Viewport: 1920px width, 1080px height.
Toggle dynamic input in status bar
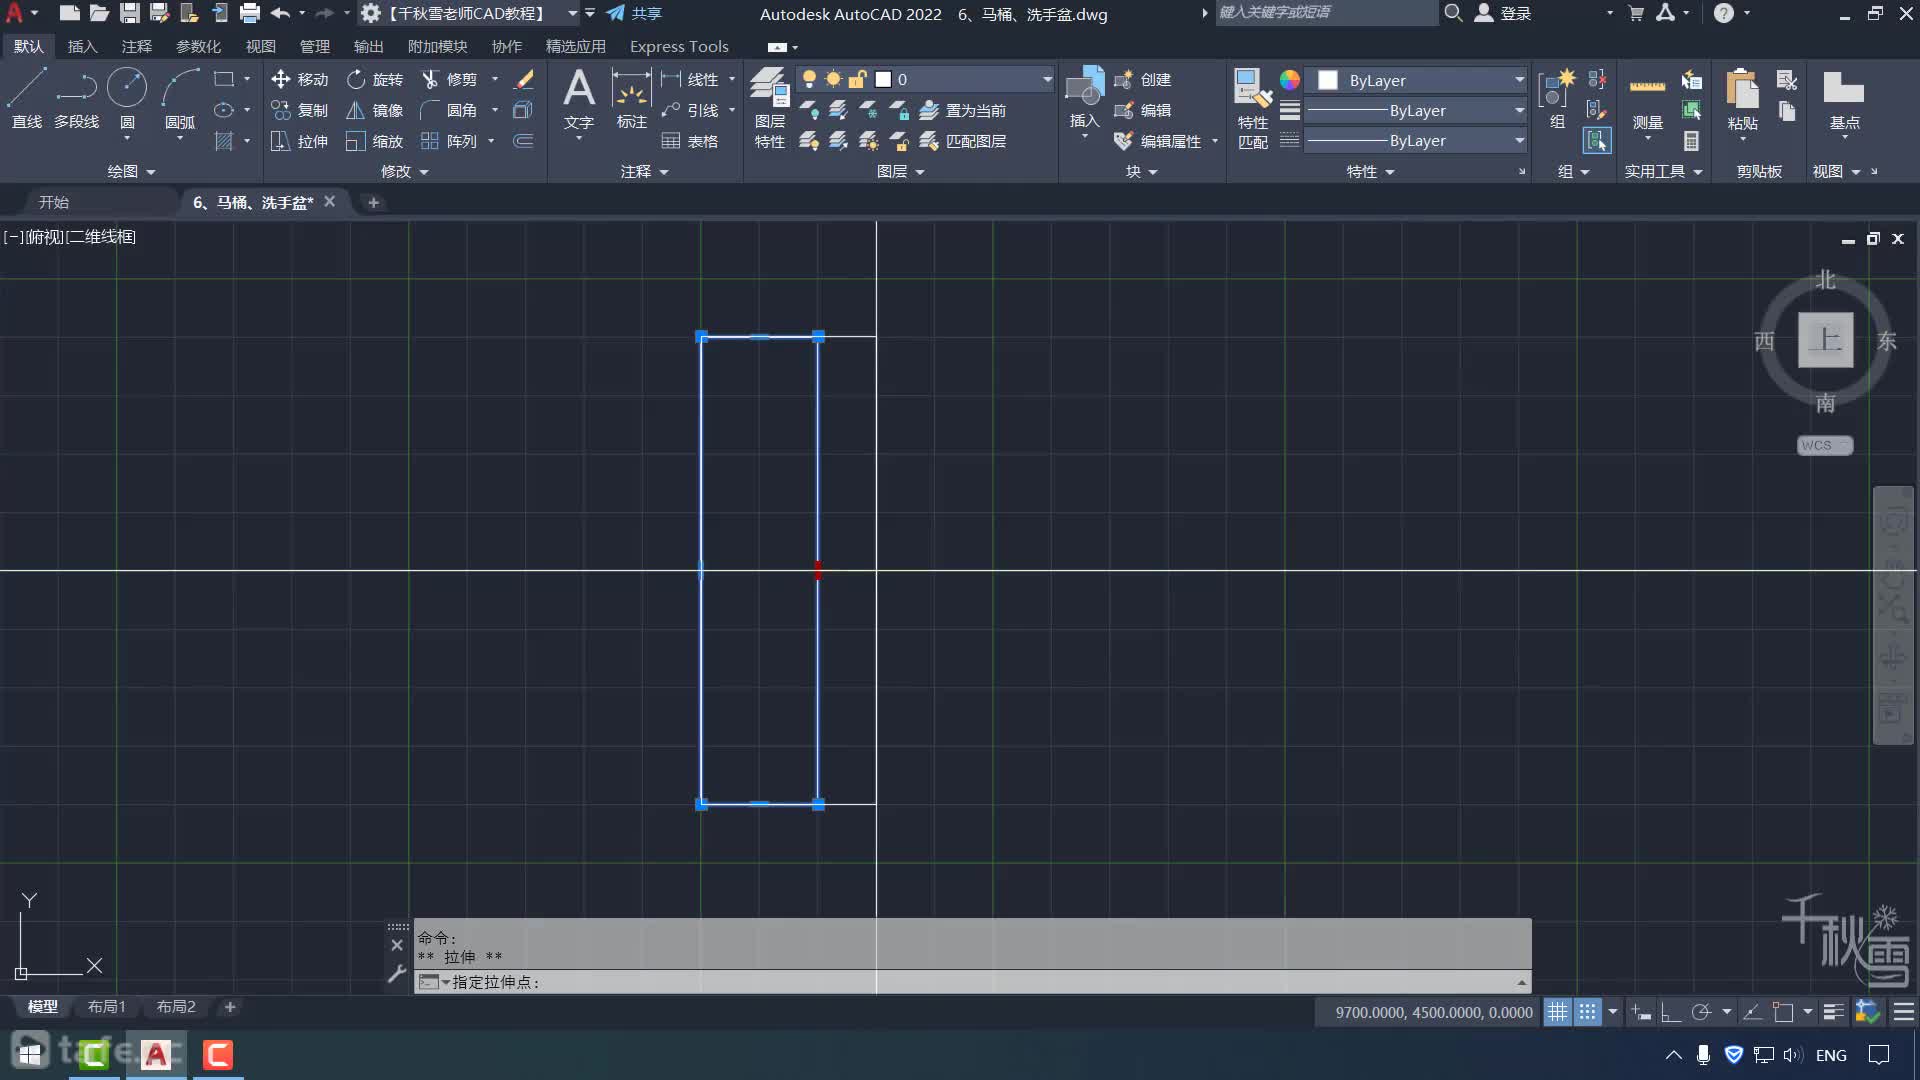tap(1641, 1012)
